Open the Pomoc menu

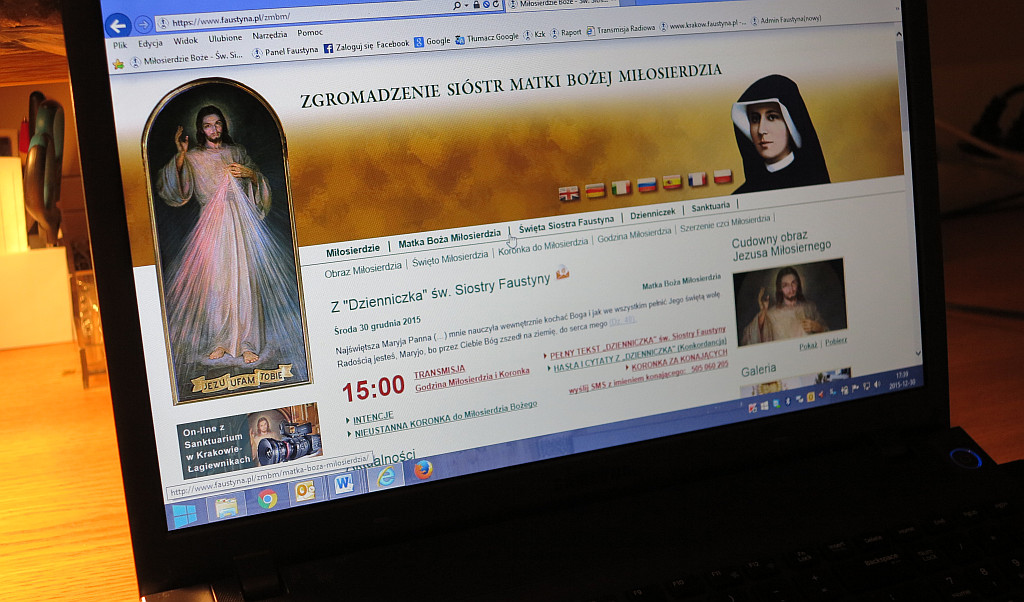point(310,32)
